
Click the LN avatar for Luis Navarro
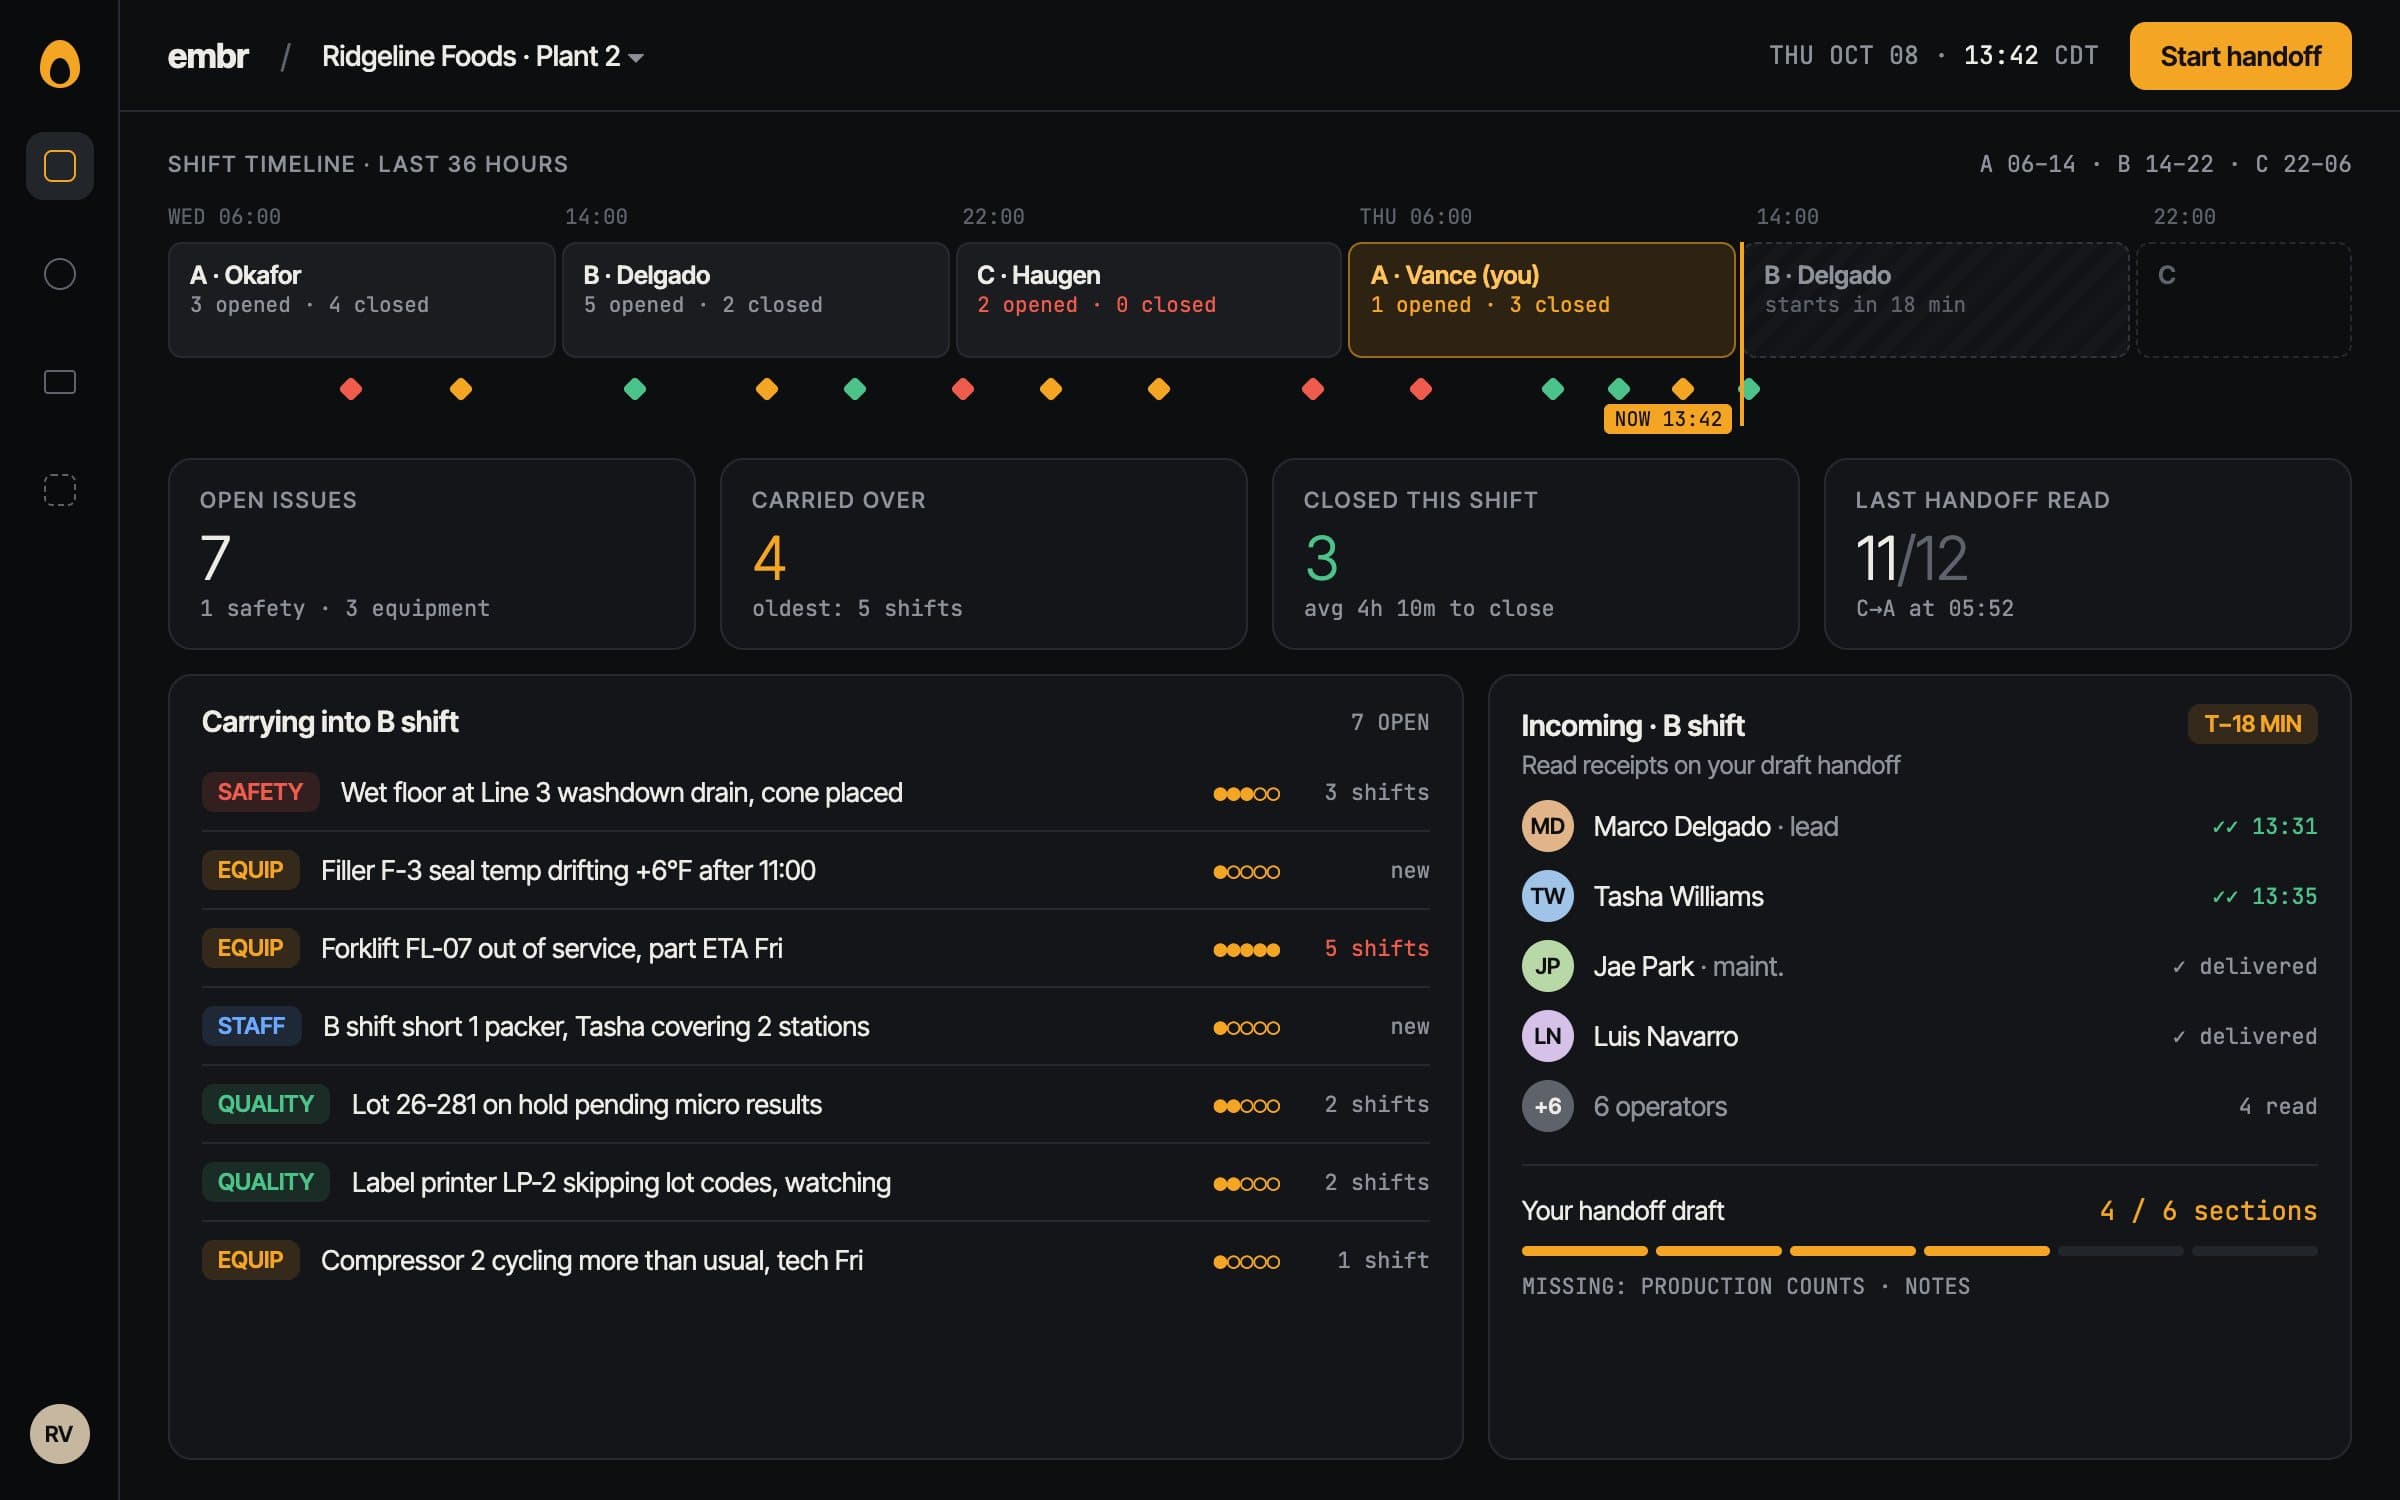point(1547,1036)
